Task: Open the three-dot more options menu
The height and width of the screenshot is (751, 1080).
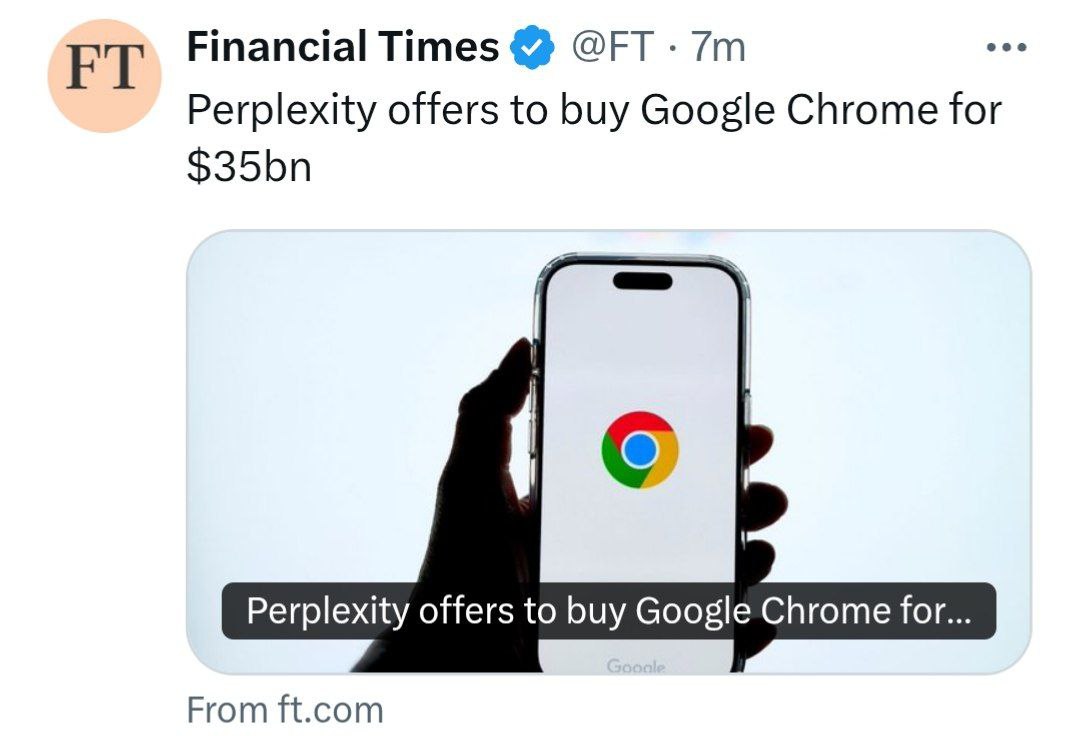Action: pos(1005,48)
